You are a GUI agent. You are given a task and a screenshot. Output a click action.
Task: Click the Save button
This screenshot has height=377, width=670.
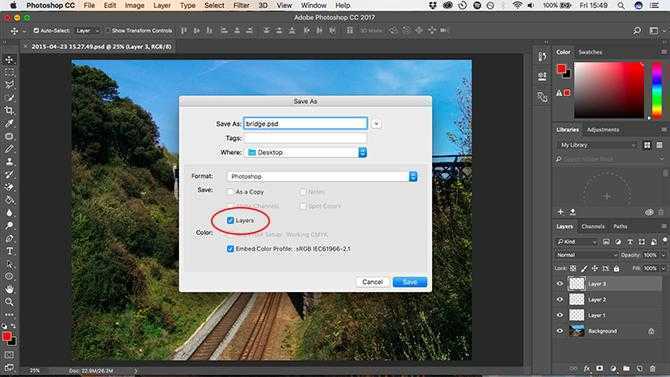409,282
